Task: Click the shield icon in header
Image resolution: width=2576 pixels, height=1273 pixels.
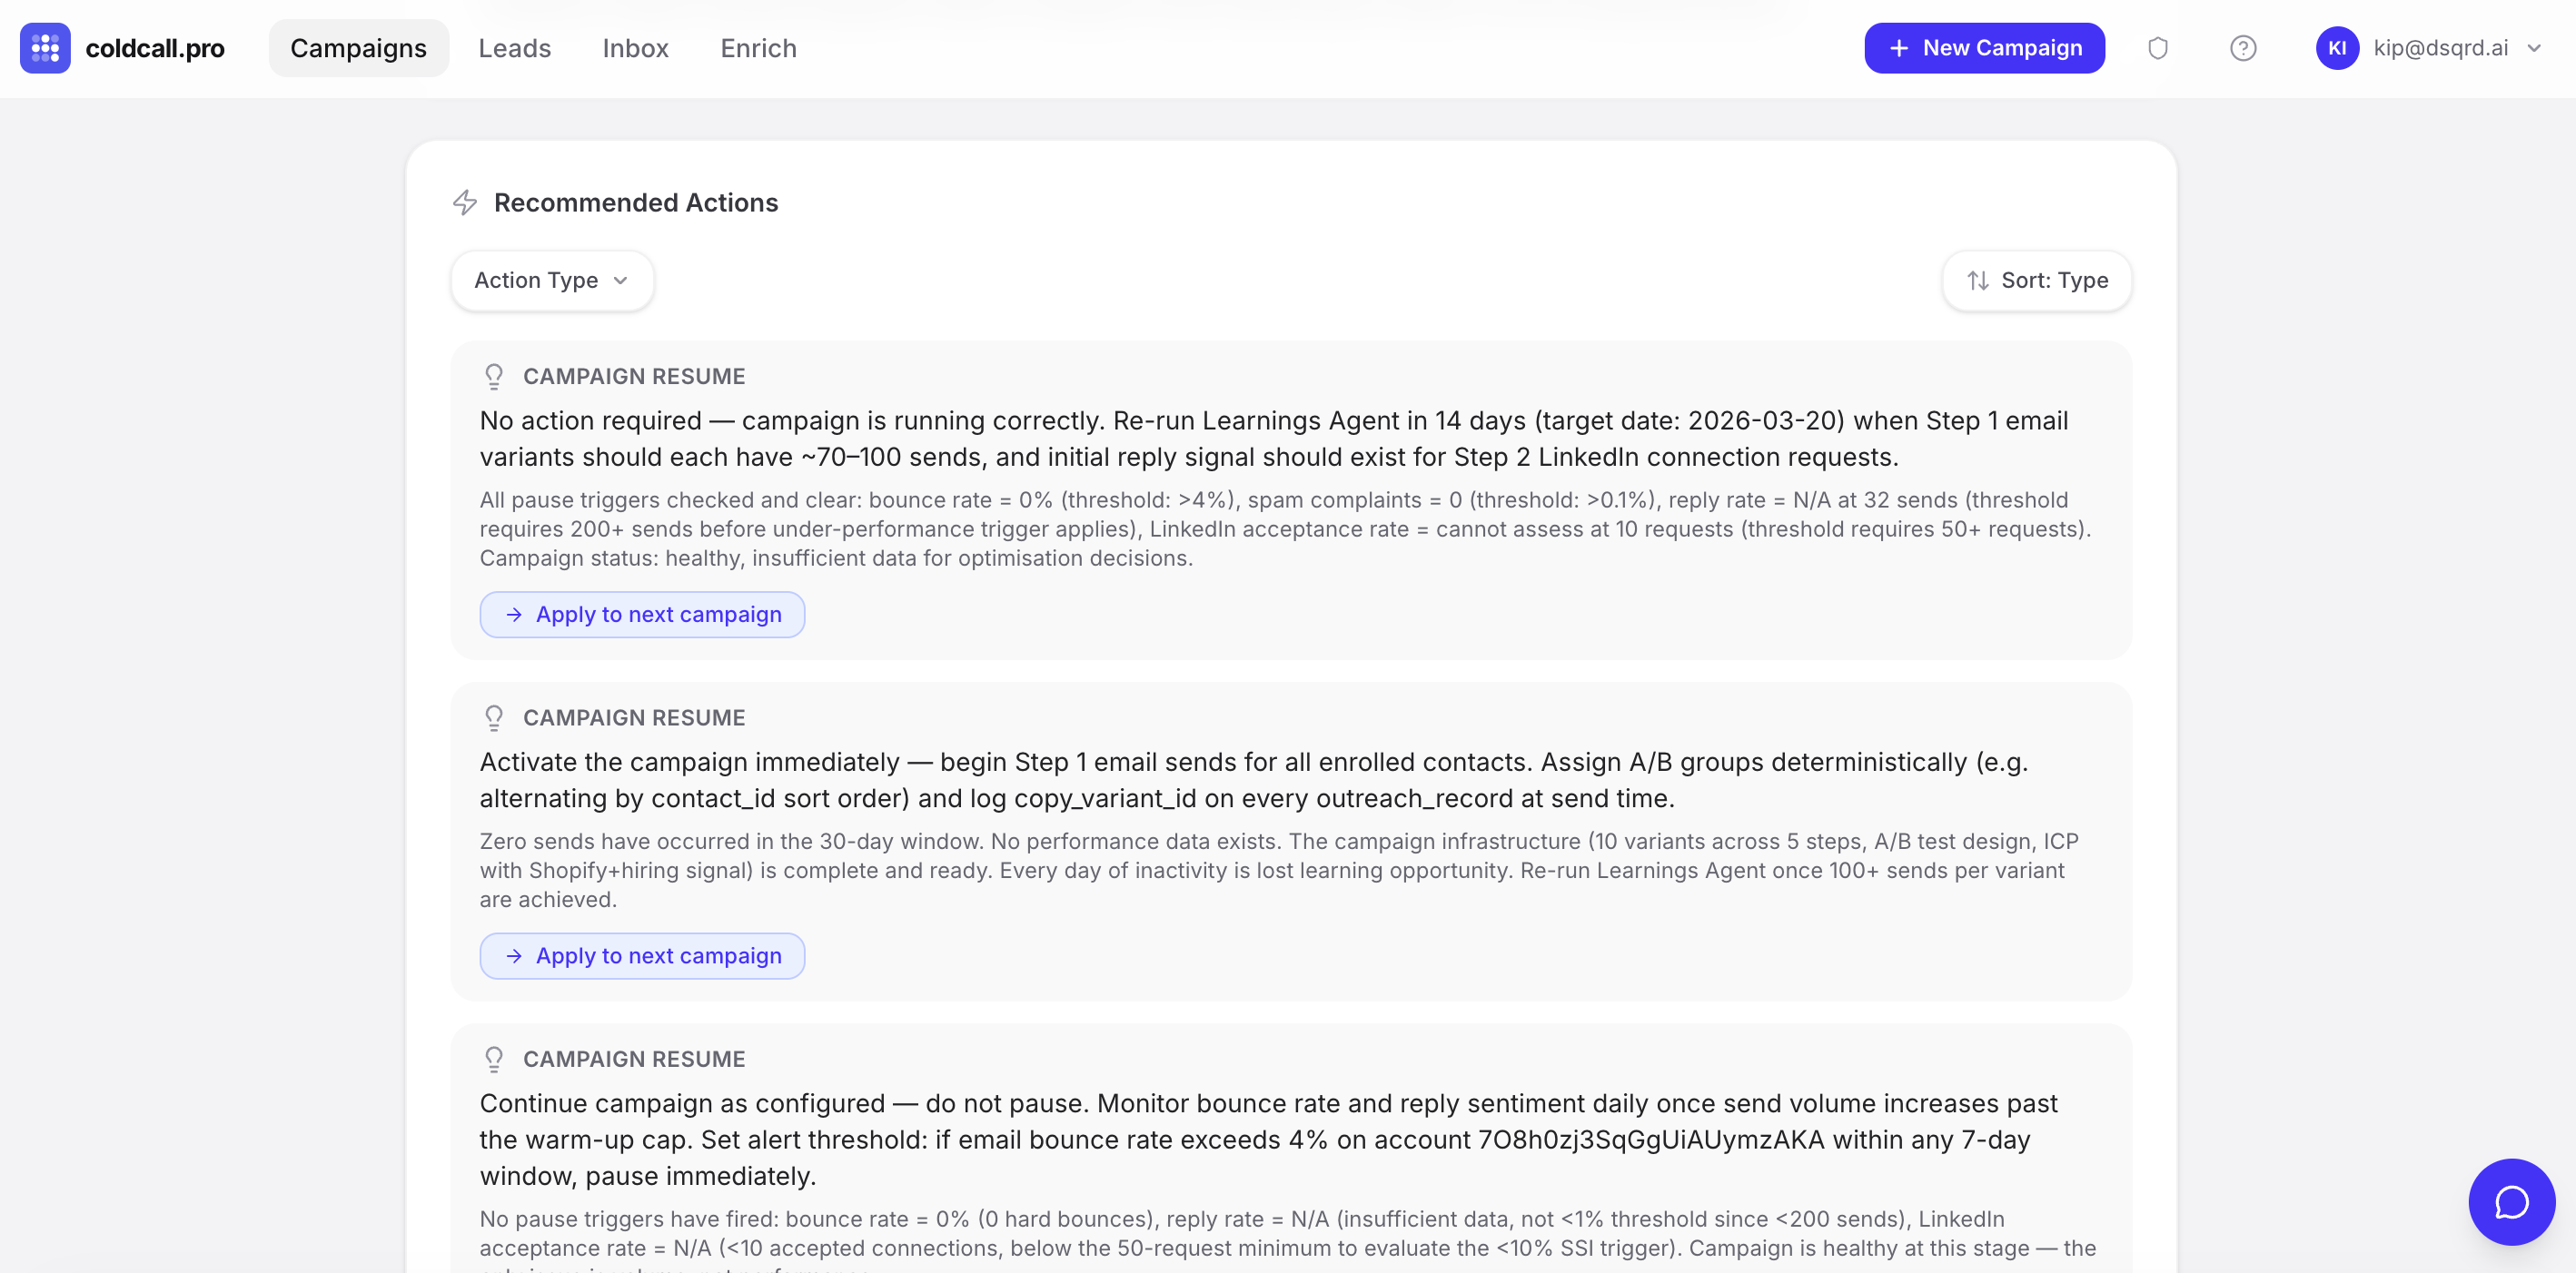Action: point(2157,48)
